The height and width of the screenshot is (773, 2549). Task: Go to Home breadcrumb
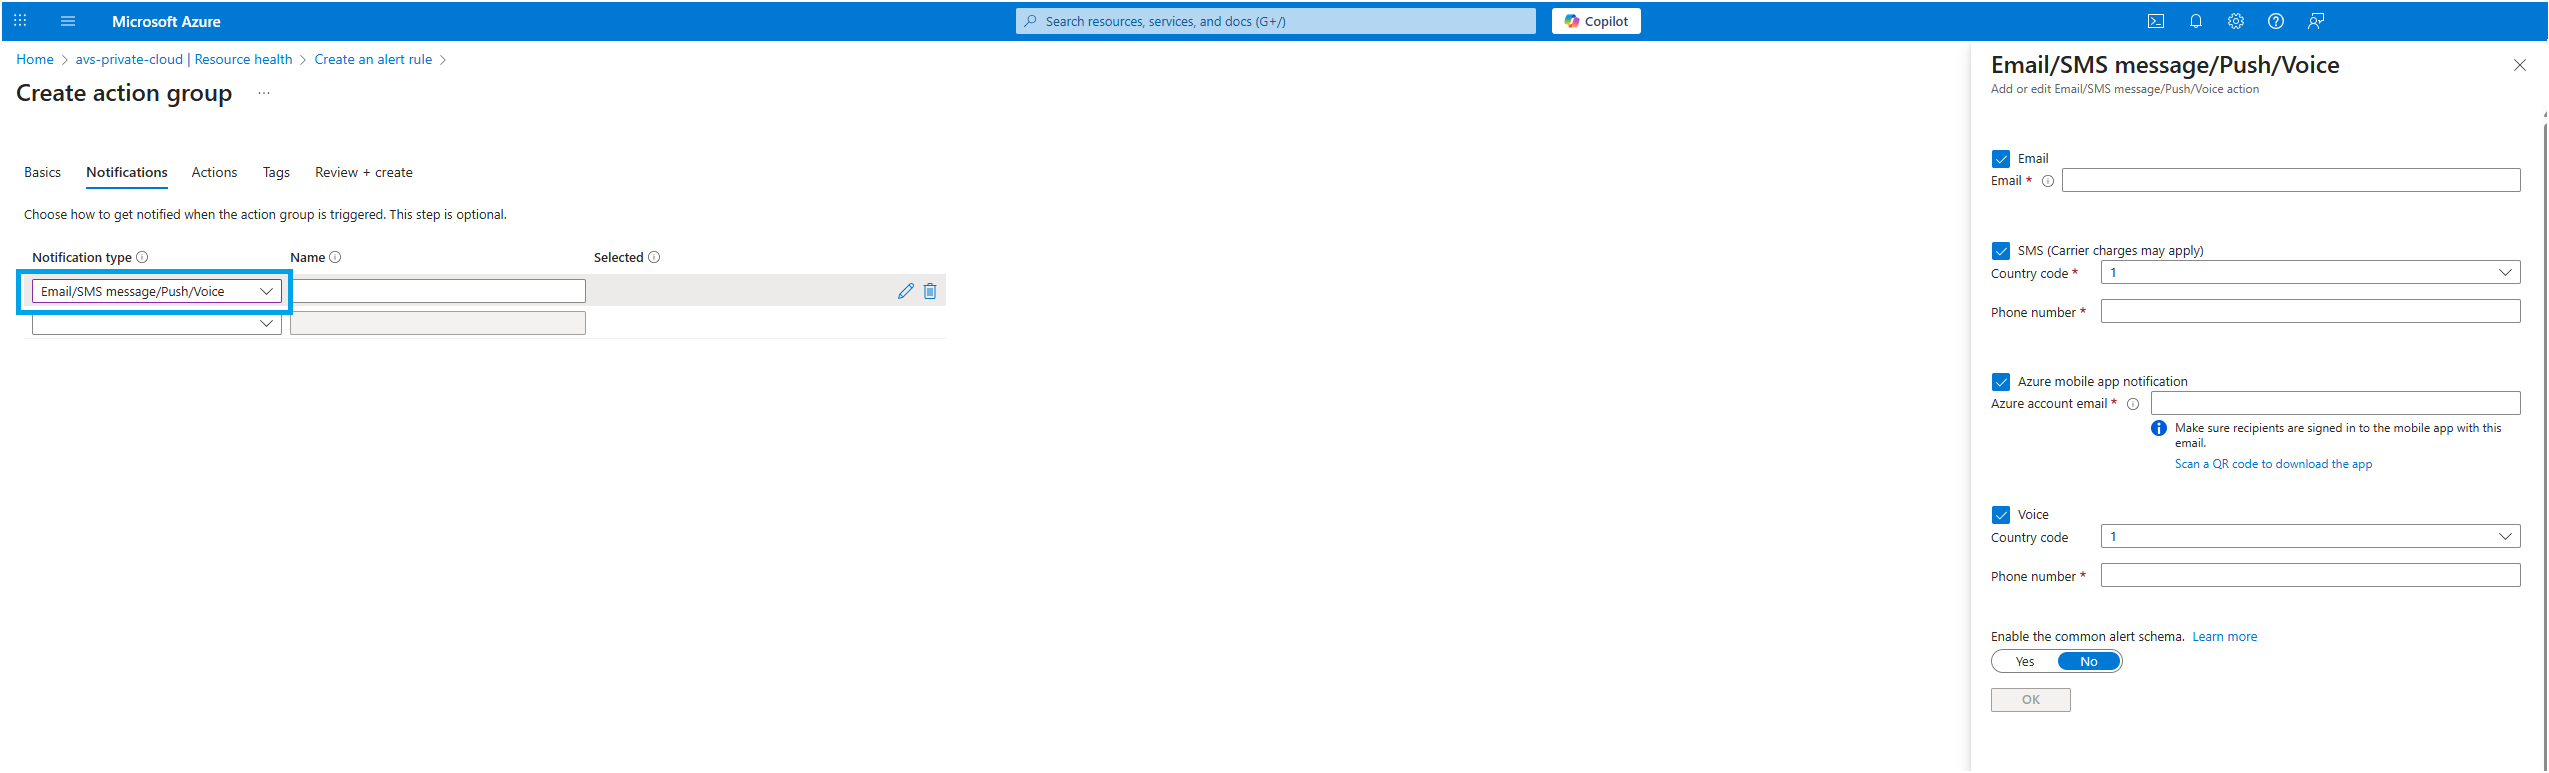[x=35, y=59]
